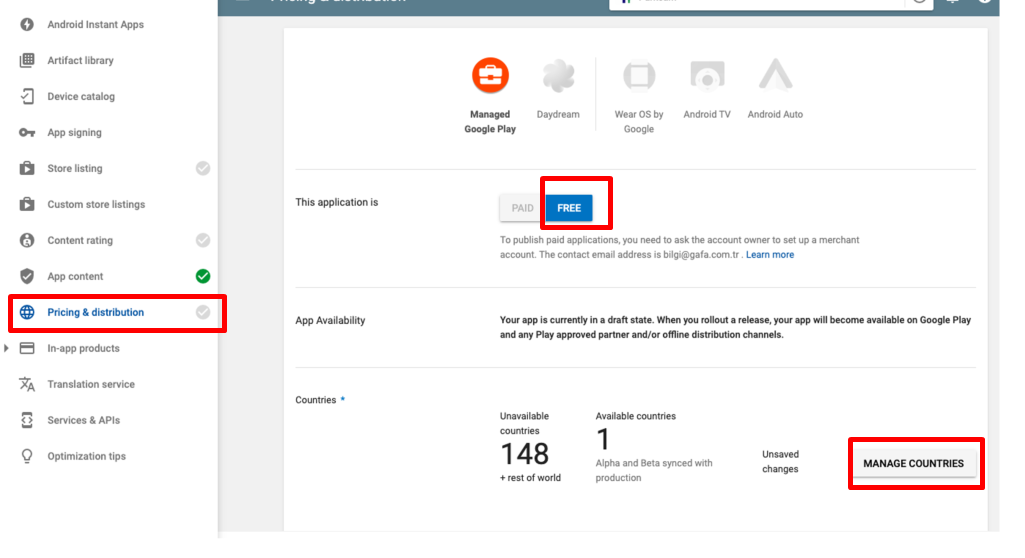This screenshot has width=1025, height=558.
Task: Click the '+ rest of world' text
Action: click(x=530, y=478)
